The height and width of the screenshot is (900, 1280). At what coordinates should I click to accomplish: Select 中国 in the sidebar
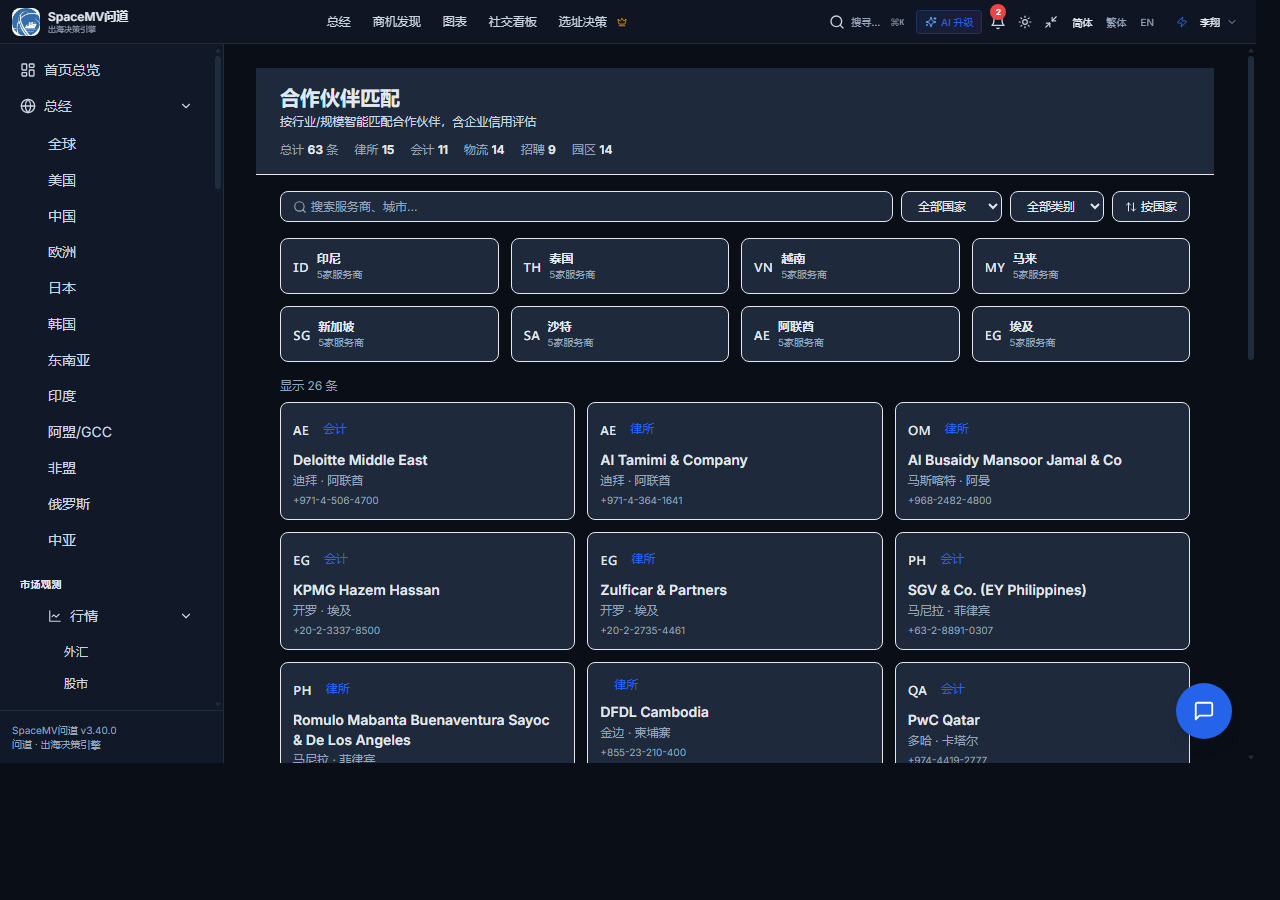[x=62, y=216]
